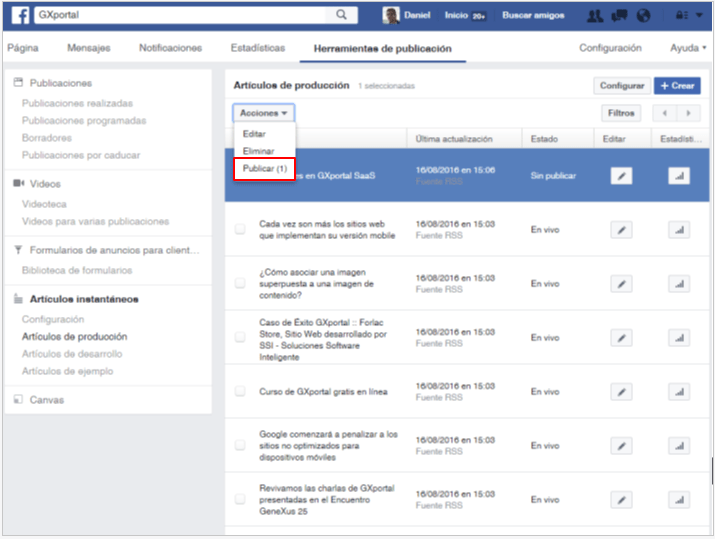Screen dimensions: 715x539
Task: Open the notifications globe icon
Action: point(643,16)
